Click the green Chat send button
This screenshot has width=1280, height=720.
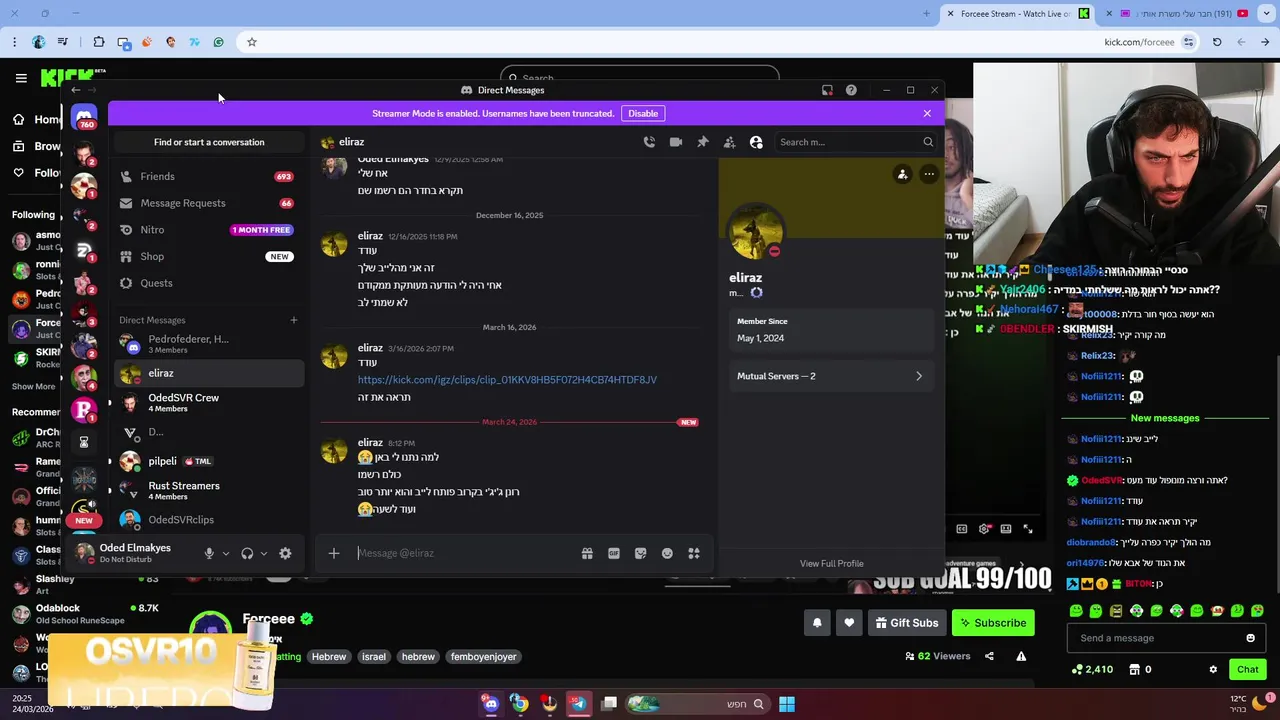(x=1248, y=670)
